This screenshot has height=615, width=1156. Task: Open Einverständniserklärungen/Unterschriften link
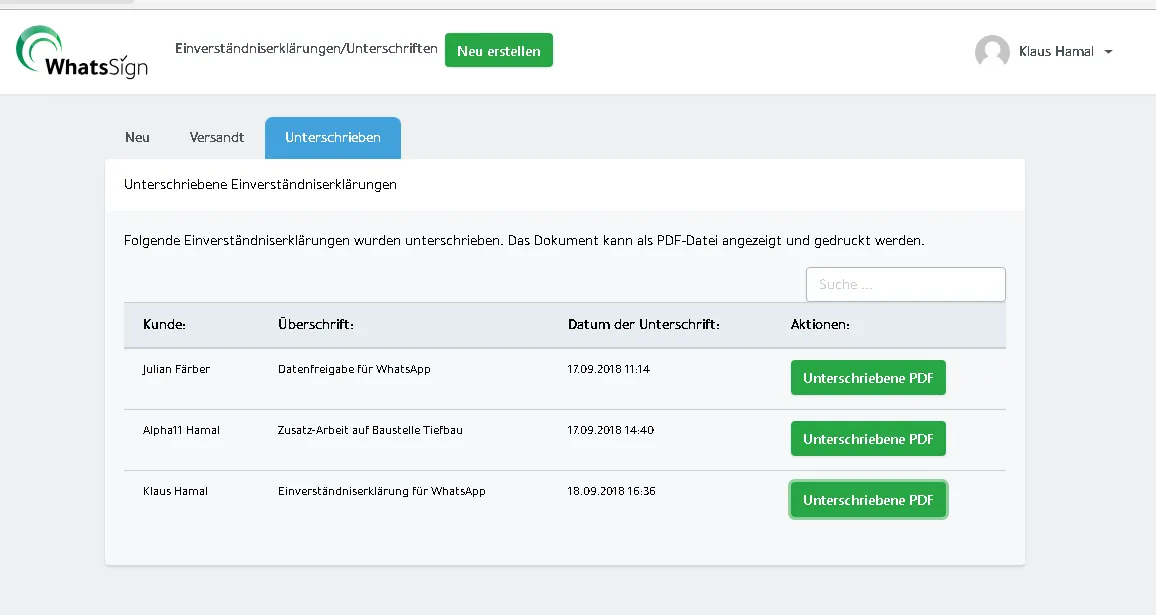[x=306, y=48]
